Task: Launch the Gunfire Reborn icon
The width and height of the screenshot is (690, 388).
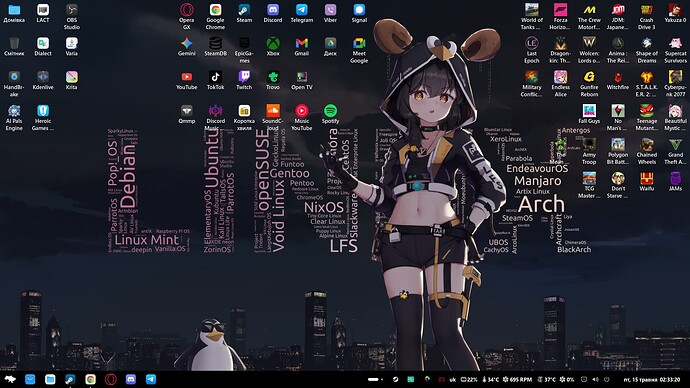Action: 589,84
